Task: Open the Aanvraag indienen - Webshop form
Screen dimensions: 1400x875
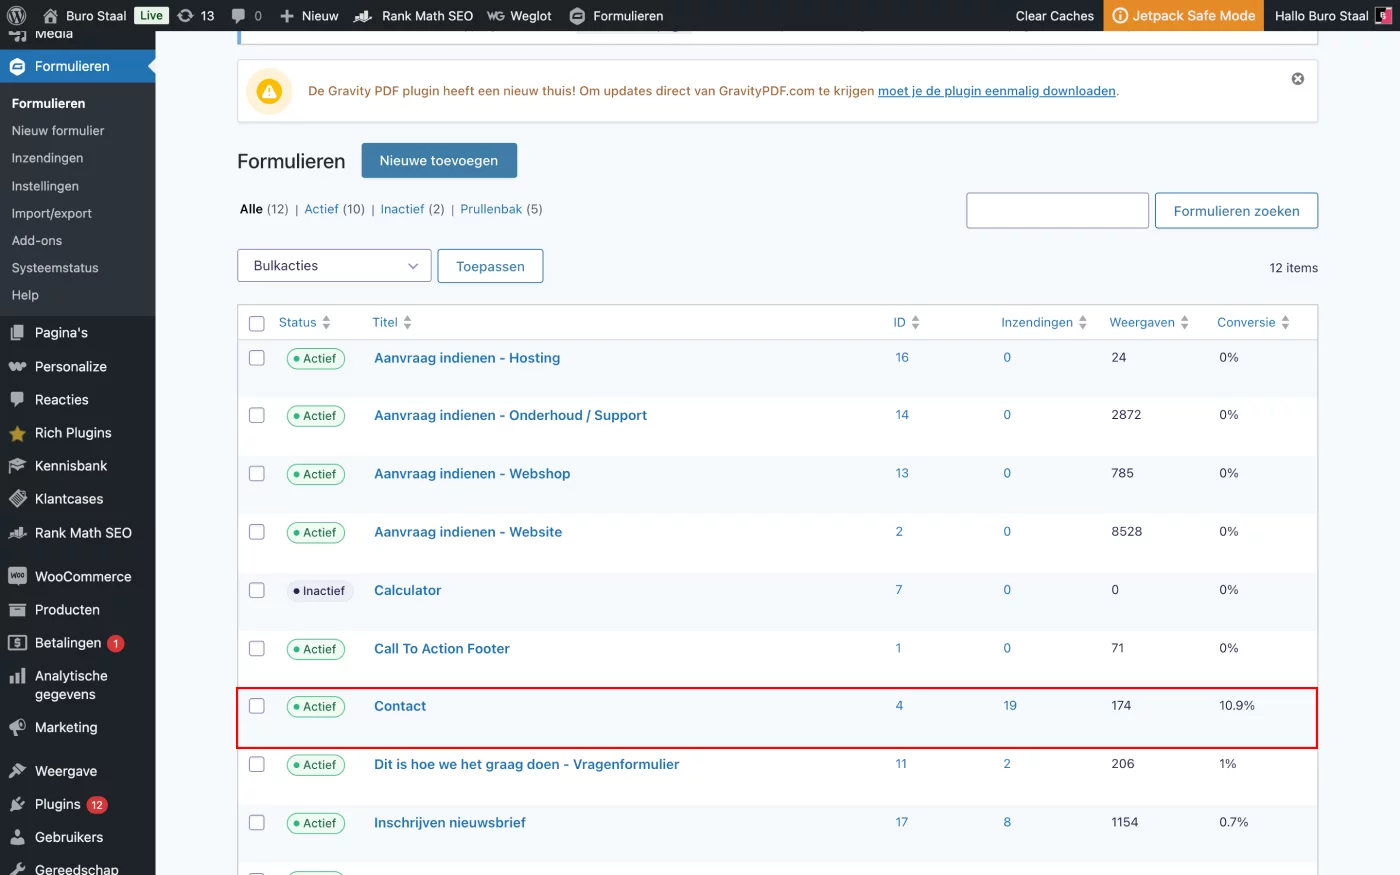Action: click(472, 474)
